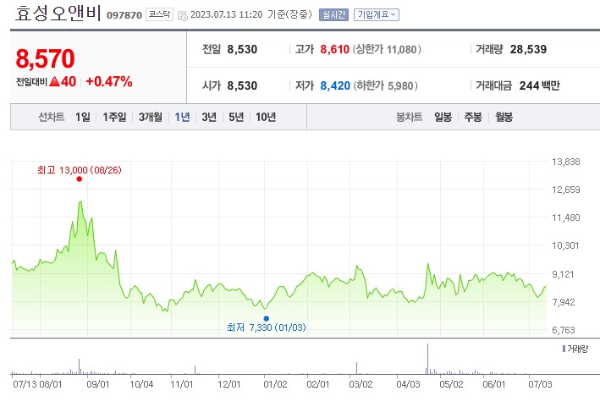Image resolution: width=600 pixels, height=402 pixels.
Task: Click the clock icon beside the date
Action: coord(183,15)
